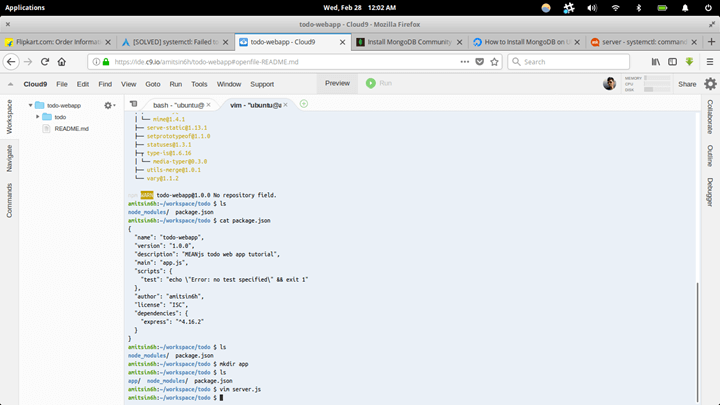The image size is (720, 405).
Task: Add new terminal tab with plus icon
Action: click(x=304, y=104)
